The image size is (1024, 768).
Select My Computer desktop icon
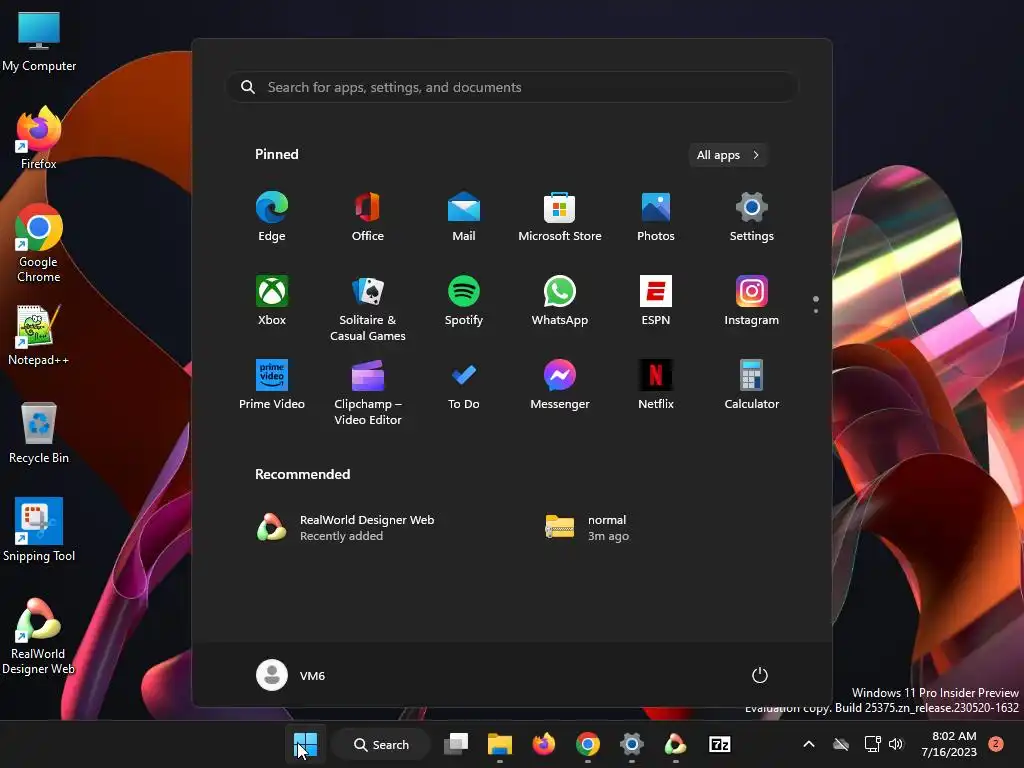pyautogui.click(x=39, y=42)
